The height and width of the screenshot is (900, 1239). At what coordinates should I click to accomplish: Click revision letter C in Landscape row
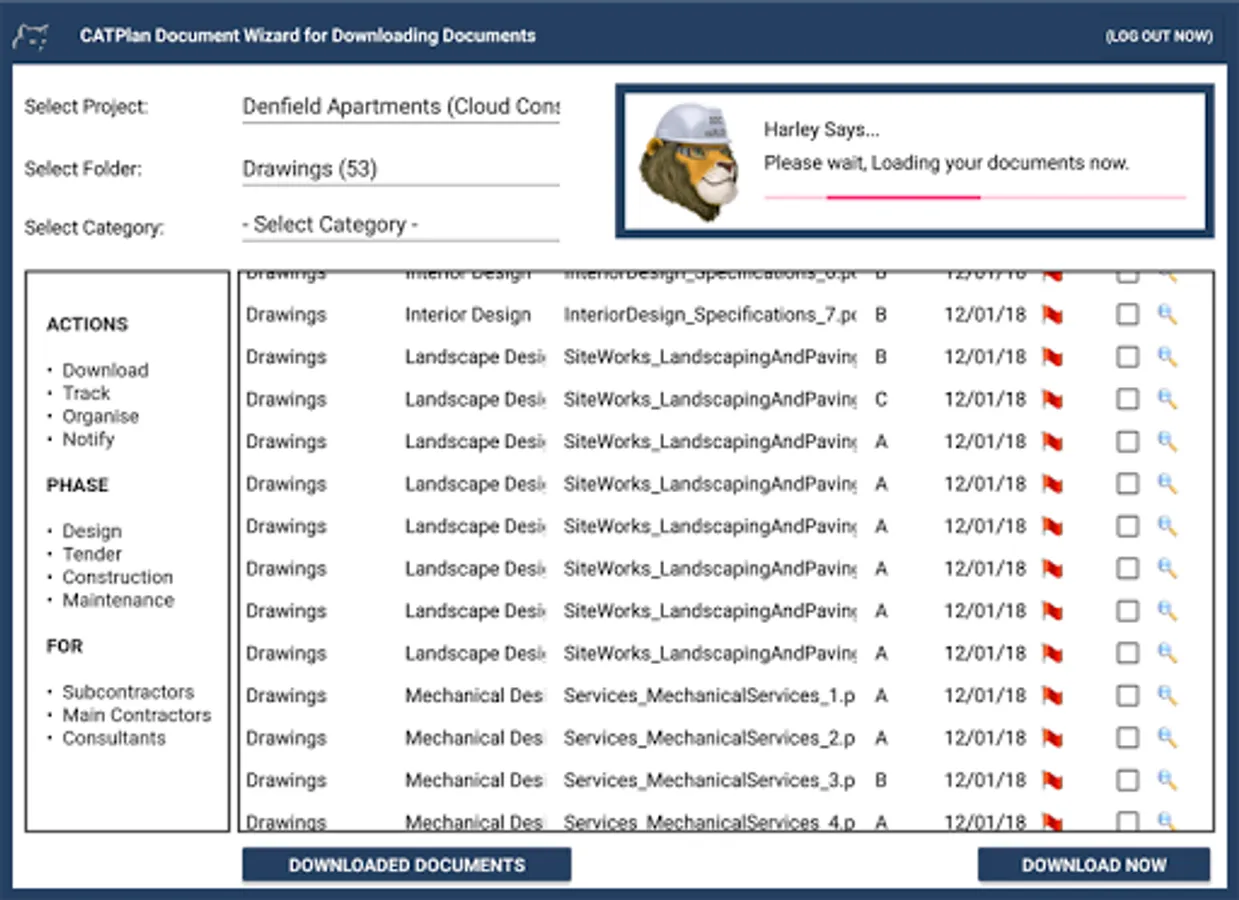[881, 399]
